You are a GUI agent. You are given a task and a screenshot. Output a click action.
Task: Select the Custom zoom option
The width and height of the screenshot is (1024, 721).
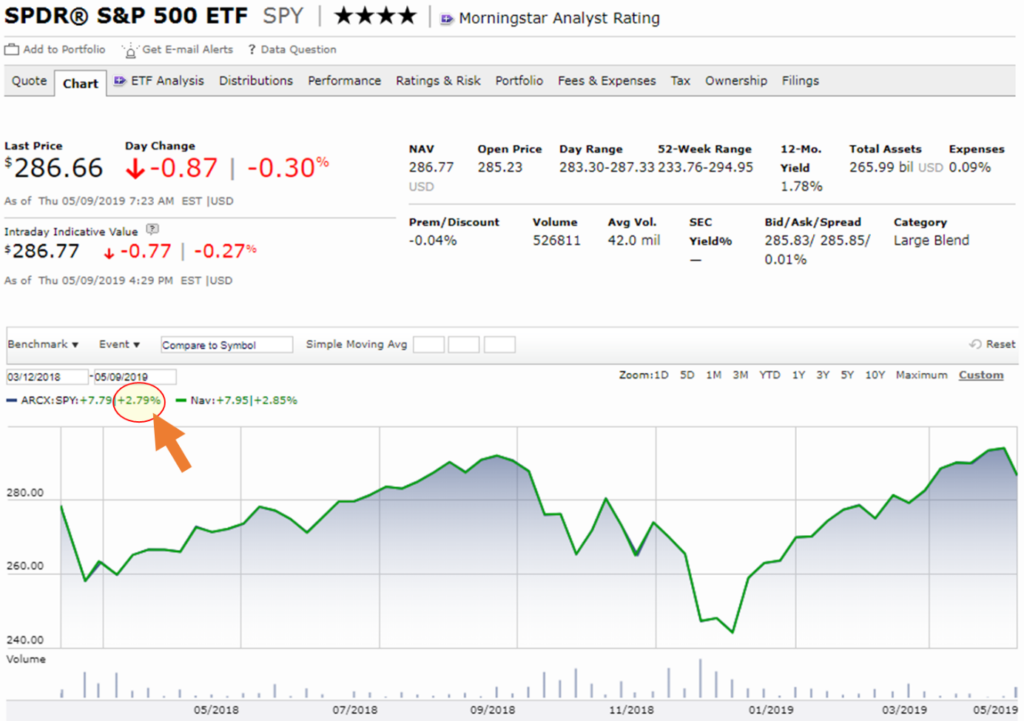click(981, 375)
